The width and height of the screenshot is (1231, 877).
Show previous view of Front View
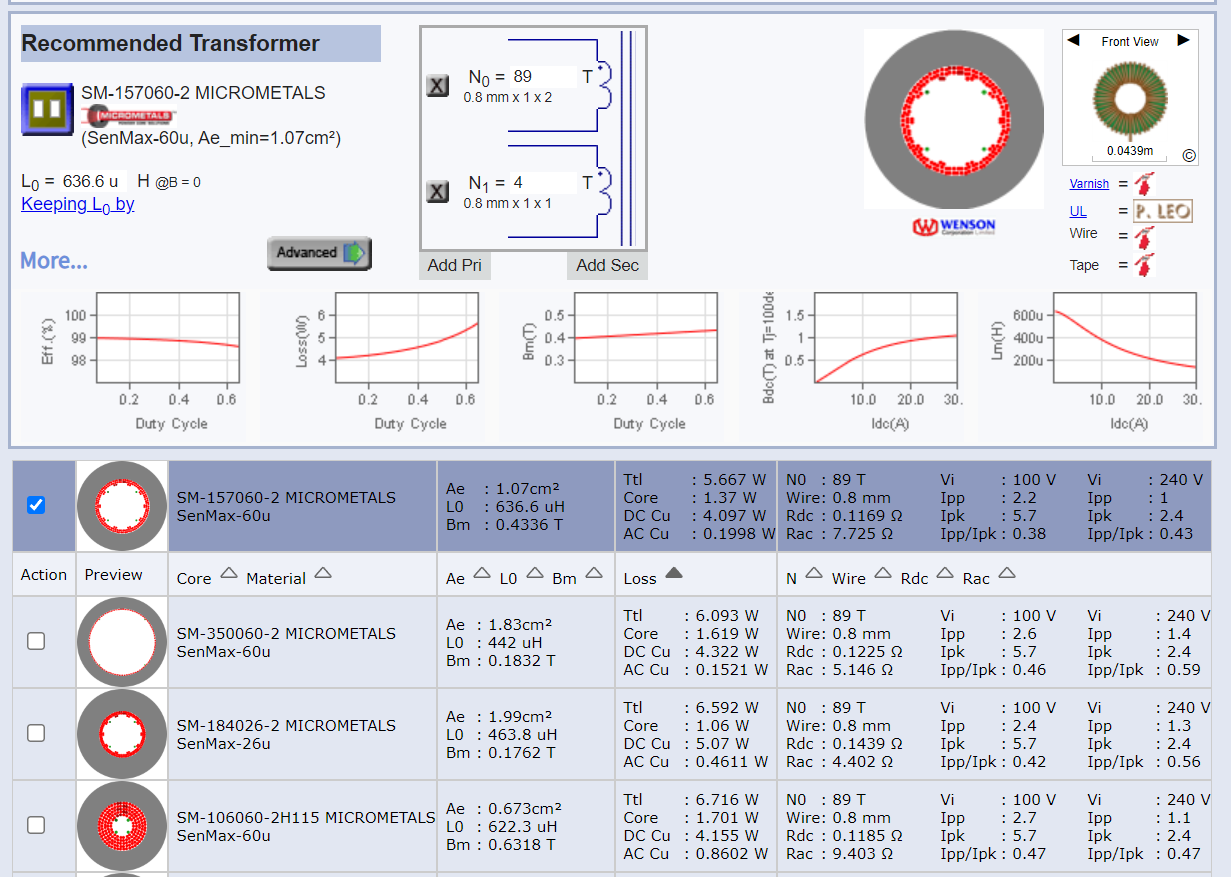click(1074, 41)
